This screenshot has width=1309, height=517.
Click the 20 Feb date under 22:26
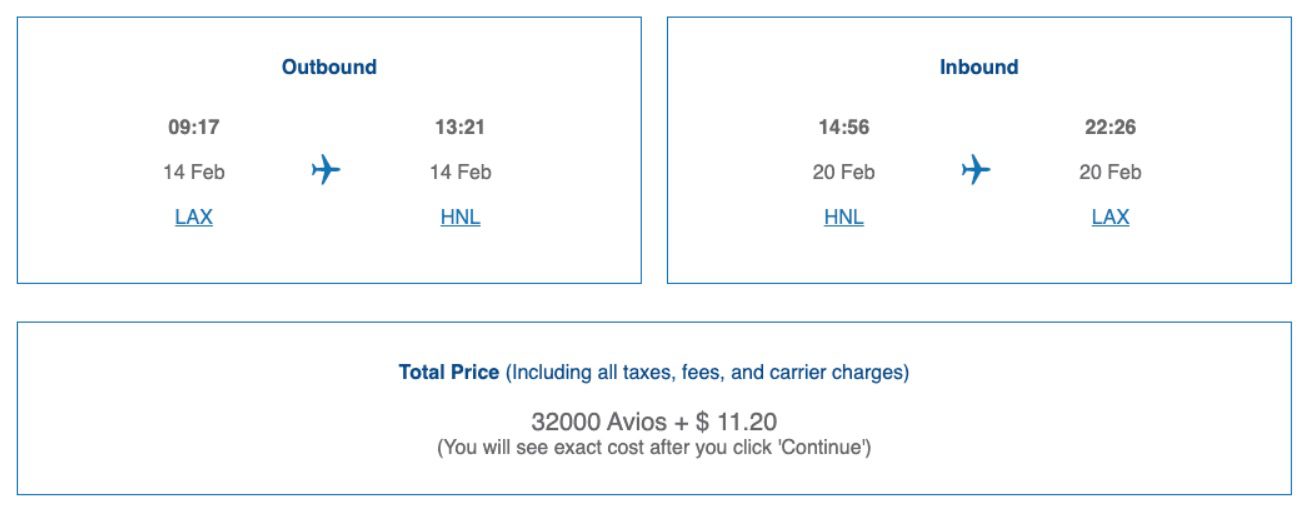click(1110, 172)
